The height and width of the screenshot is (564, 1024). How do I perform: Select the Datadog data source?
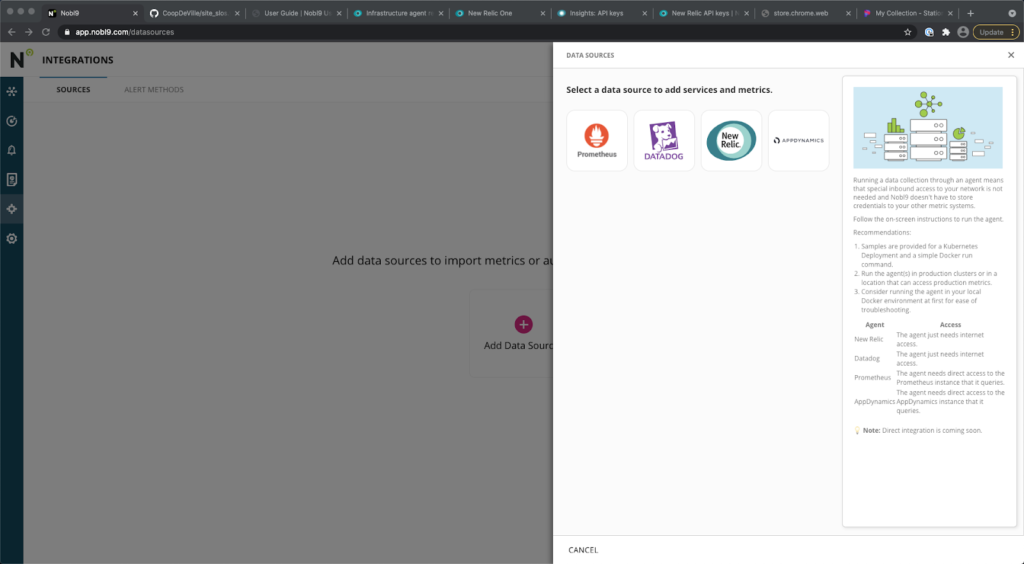(x=664, y=140)
